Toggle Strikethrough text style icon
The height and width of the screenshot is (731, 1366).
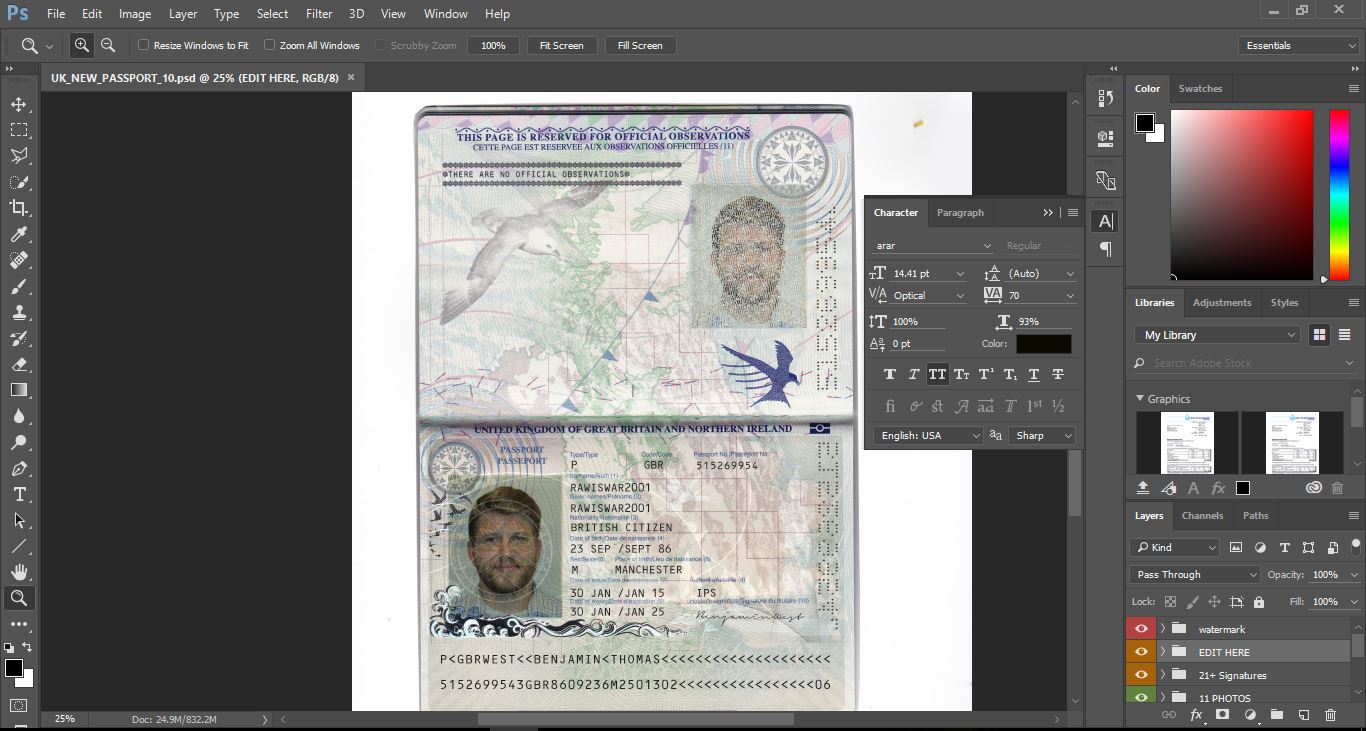(1058, 375)
